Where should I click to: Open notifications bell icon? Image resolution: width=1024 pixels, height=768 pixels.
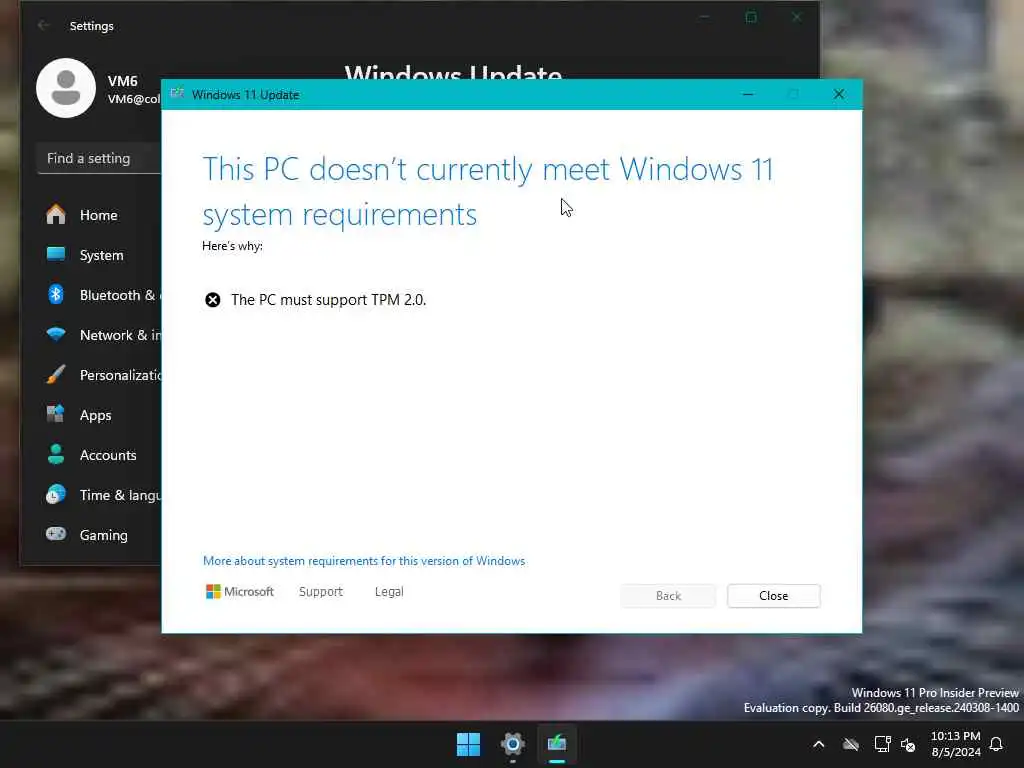click(x=997, y=744)
